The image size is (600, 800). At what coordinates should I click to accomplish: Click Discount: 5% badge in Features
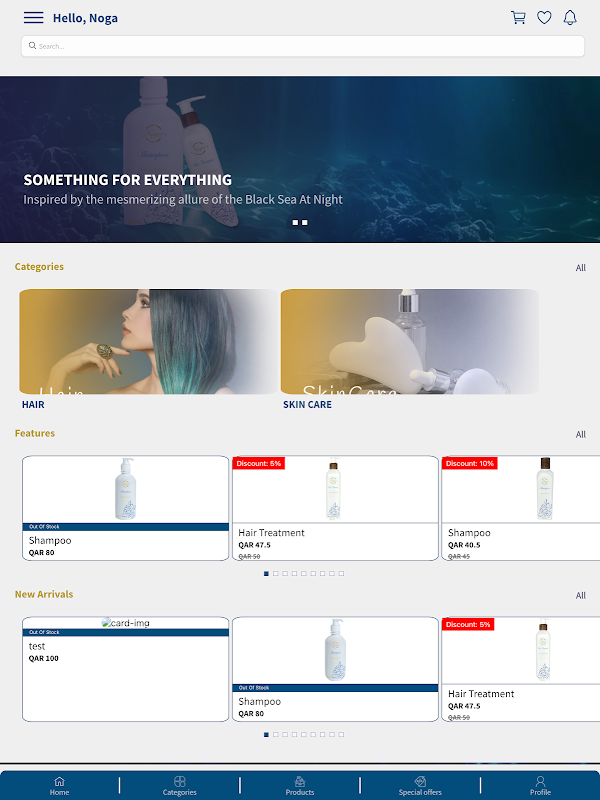coord(259,463)
